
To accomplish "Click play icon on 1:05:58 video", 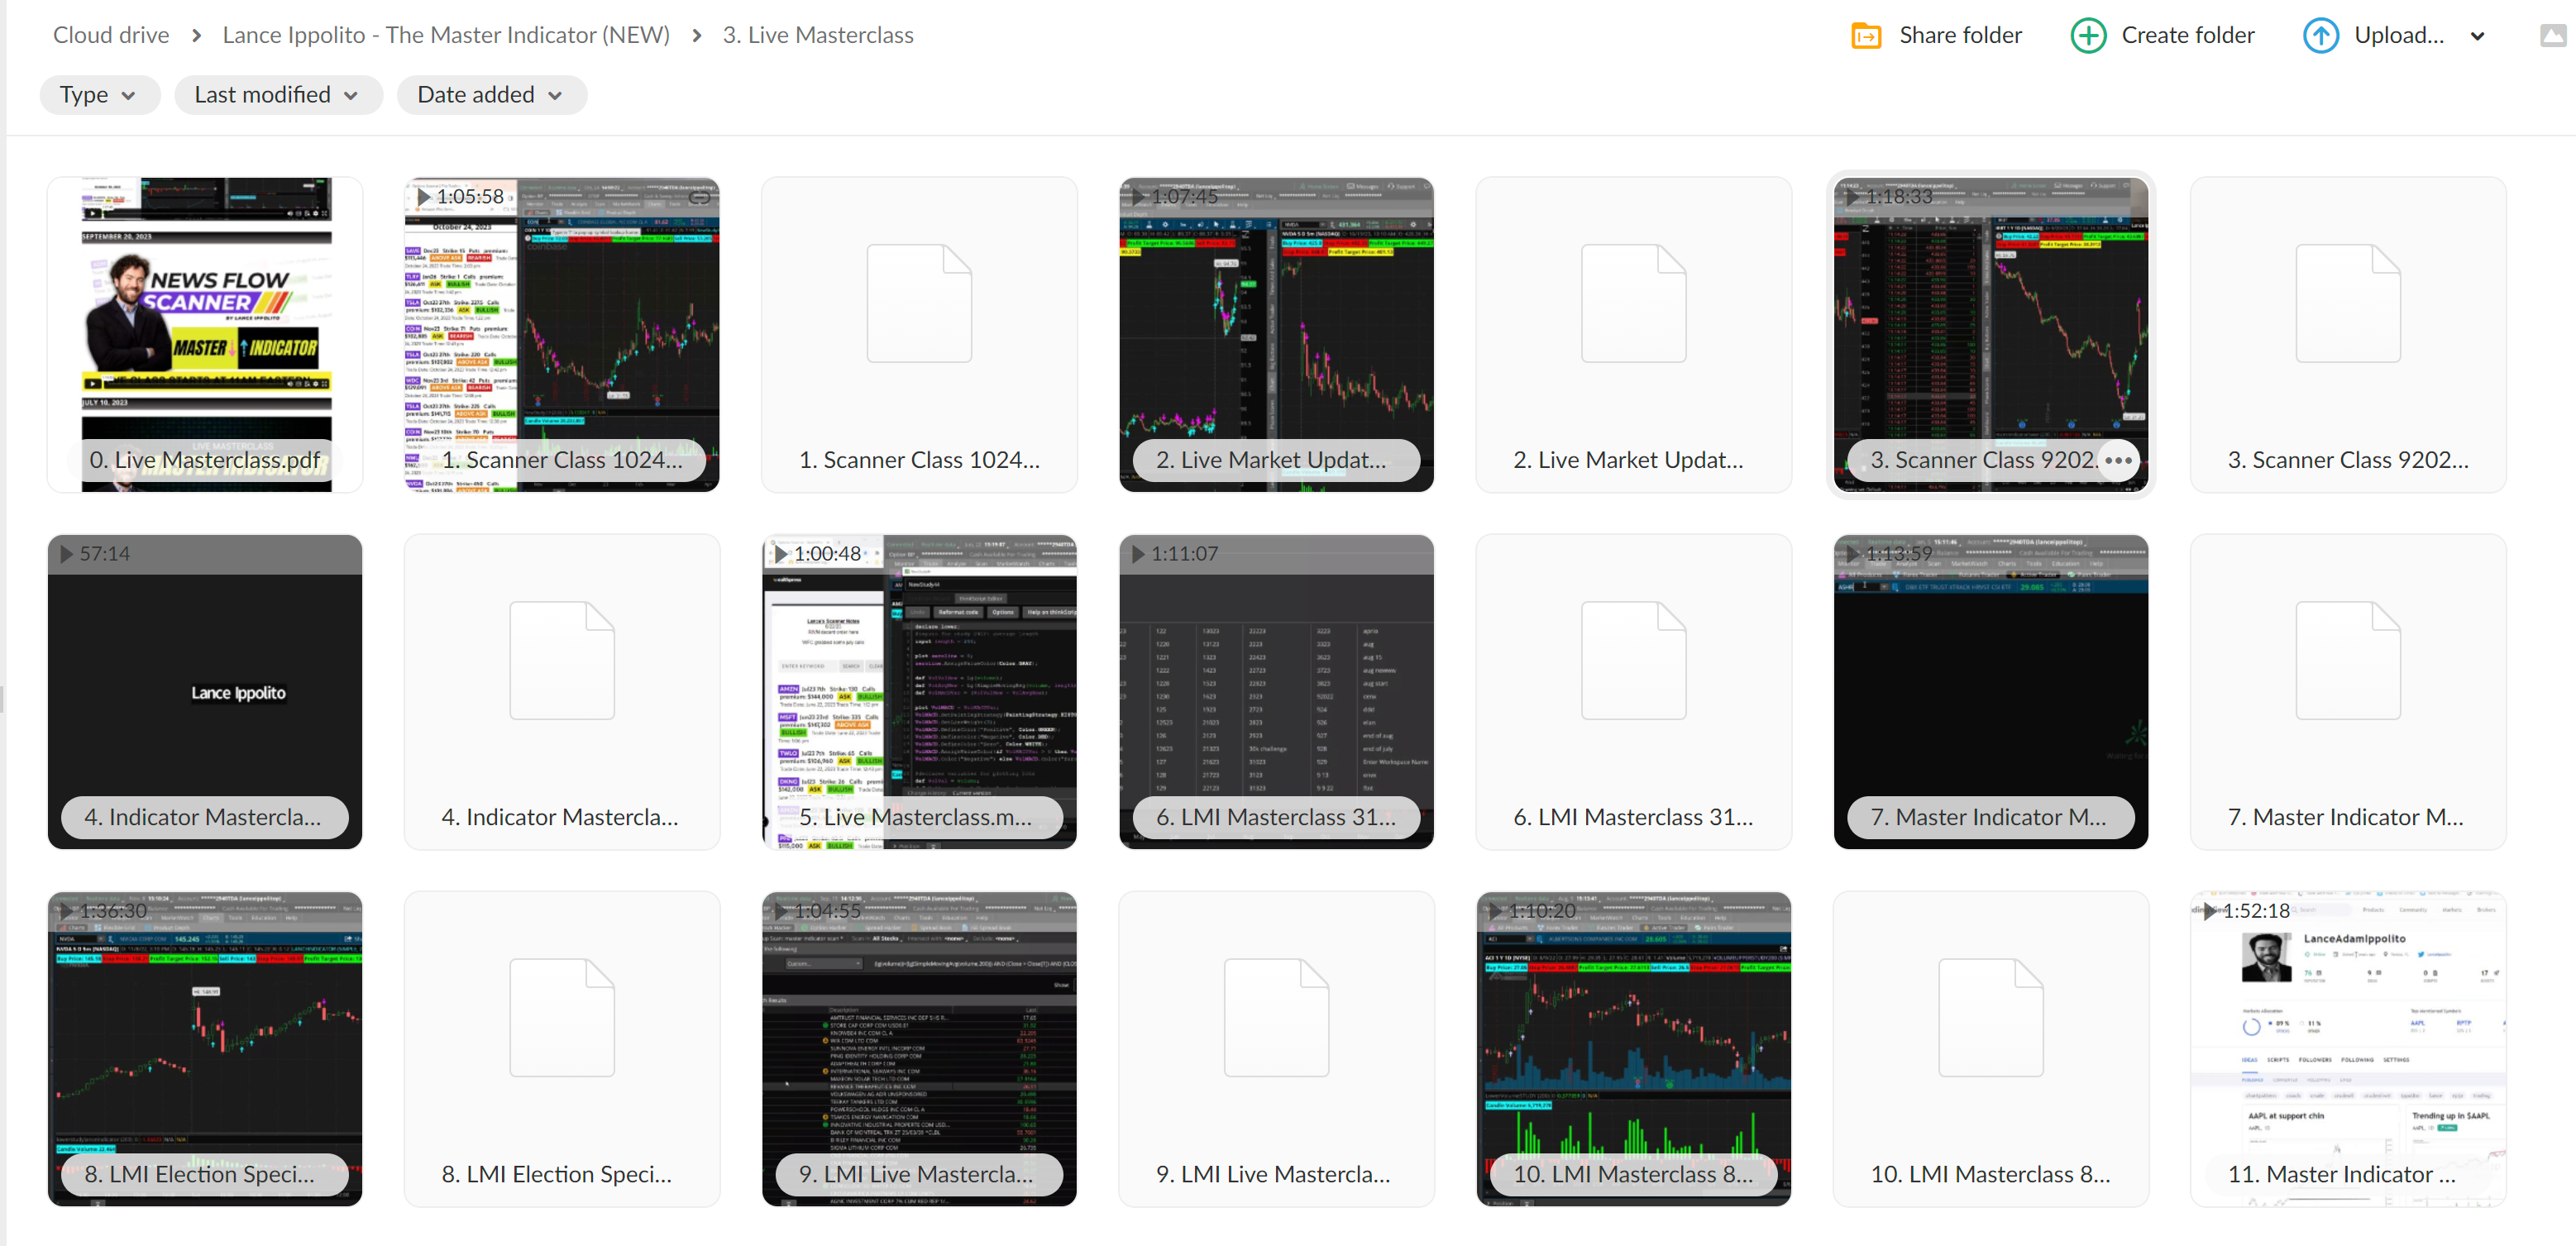I will 424,197.
